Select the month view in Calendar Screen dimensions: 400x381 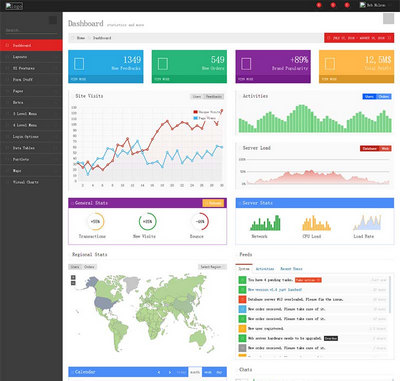tap(195, 372)
